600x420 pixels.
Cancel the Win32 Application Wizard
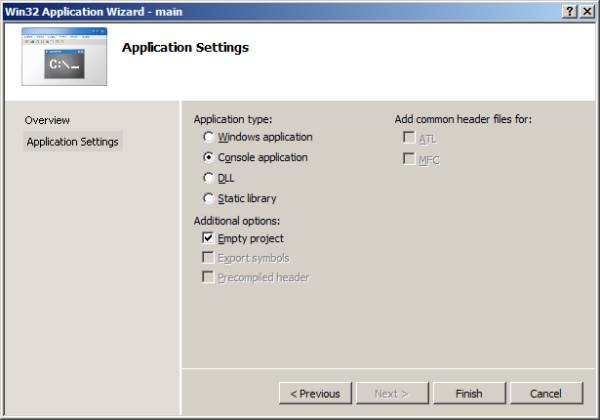click(x=546, y=393)
